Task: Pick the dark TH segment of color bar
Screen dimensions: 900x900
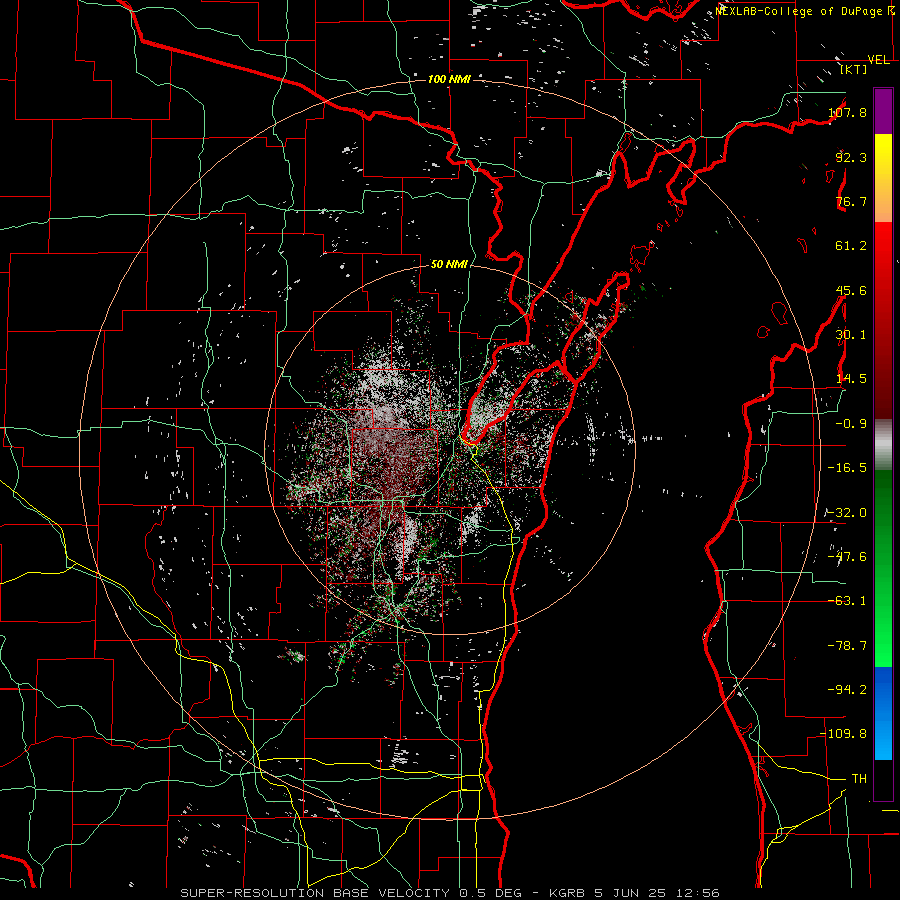Action: pyautogui.click(x=883, y=779)
